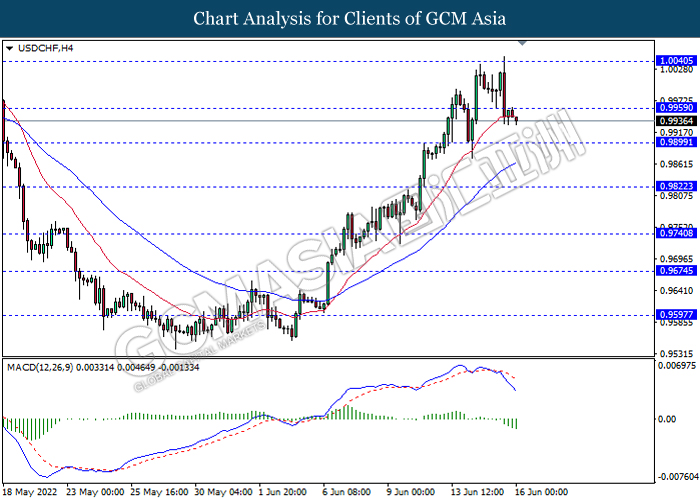Click the 30 May 04:00 time label

[224, 492]
